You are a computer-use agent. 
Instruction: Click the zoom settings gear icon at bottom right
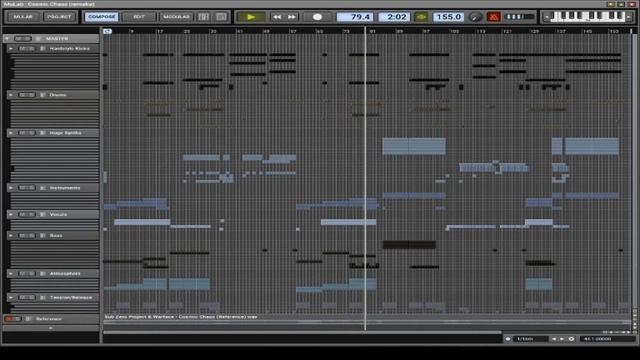coord(571,339)
